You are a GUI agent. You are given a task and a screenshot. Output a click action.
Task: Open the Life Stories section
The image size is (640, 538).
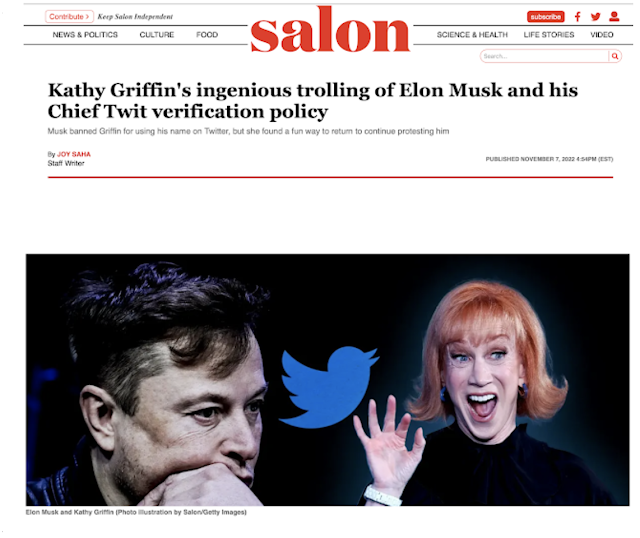[549, 35]
